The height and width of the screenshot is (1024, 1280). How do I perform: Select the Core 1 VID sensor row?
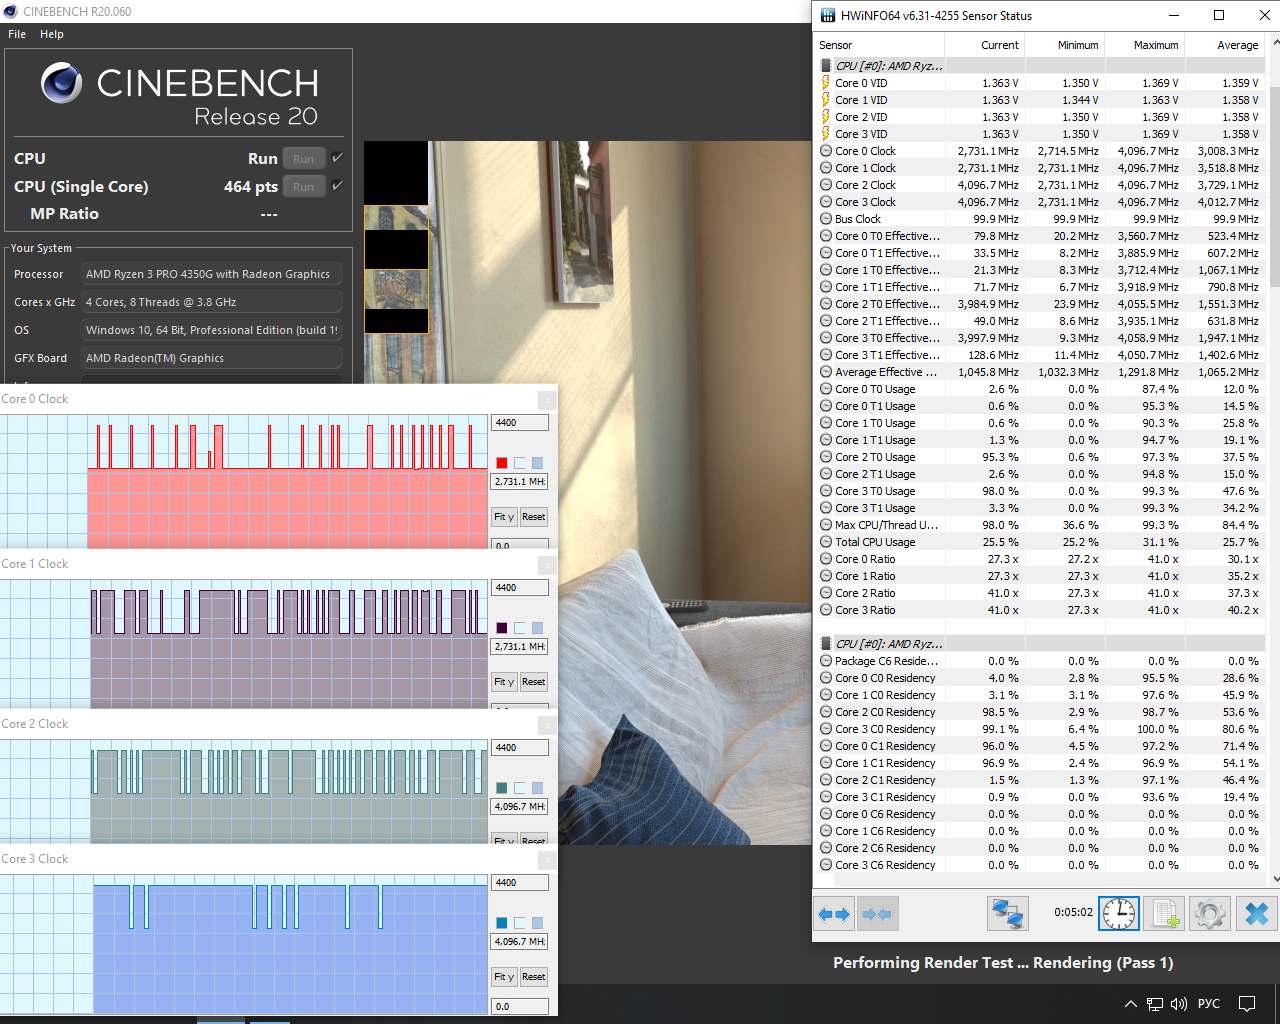(1040, 100)
